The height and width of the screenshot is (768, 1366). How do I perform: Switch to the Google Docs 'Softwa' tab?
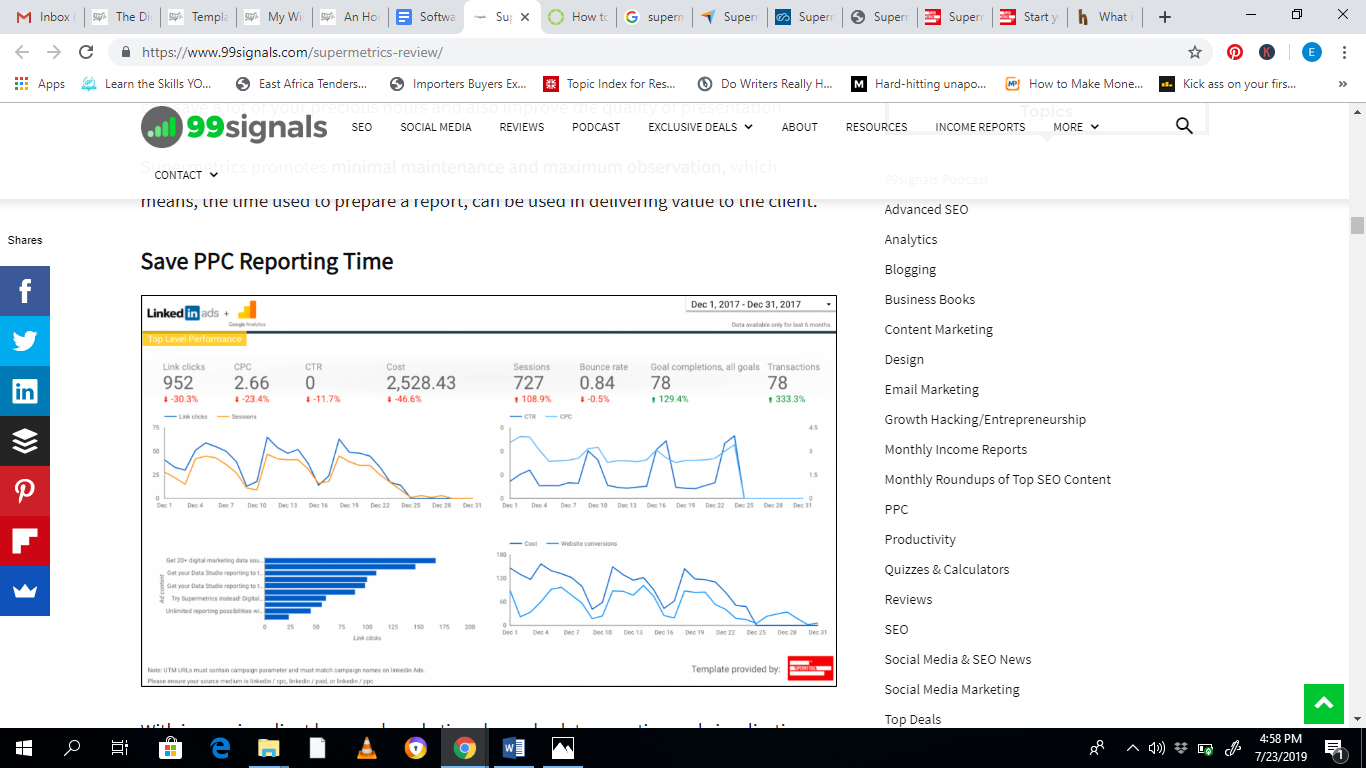tap(426, 17)
